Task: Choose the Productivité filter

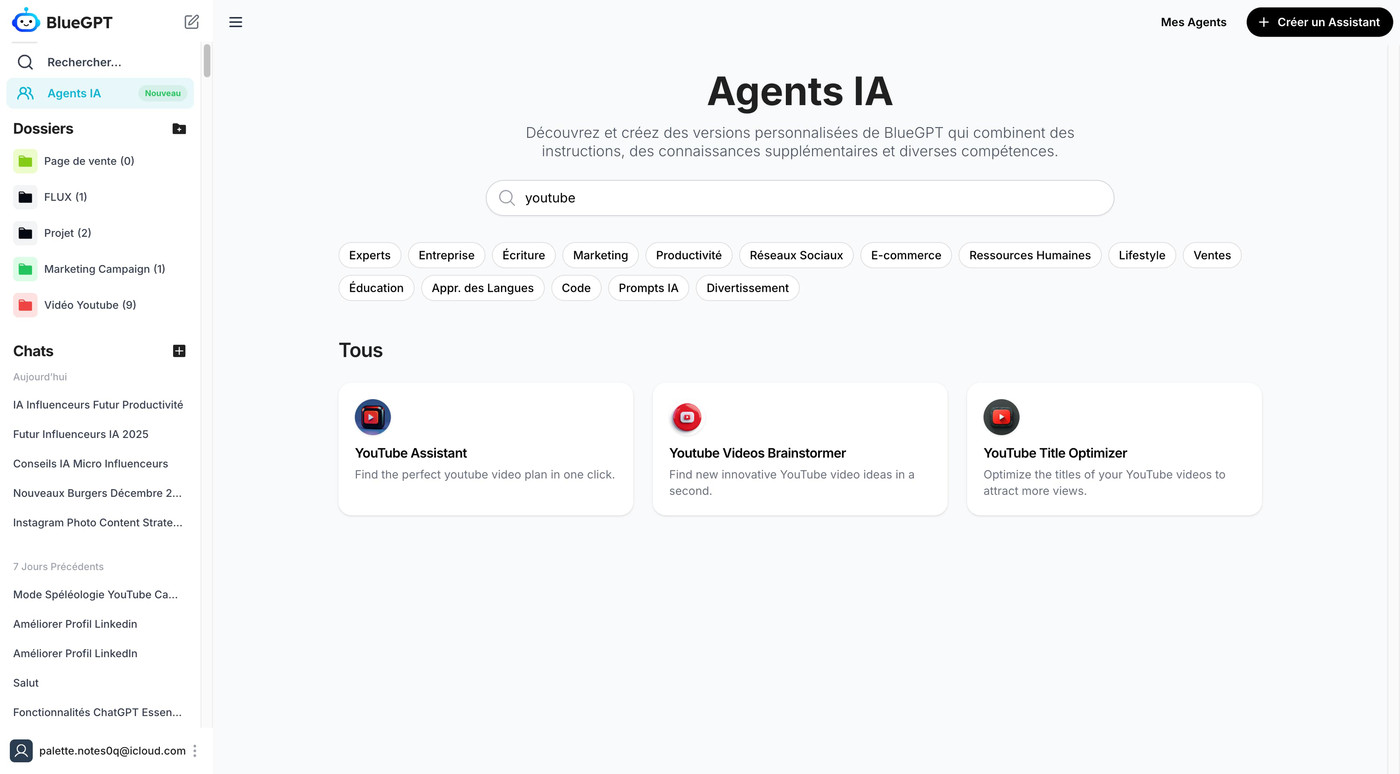Action: pyautogui.click(x=689, y=255)
